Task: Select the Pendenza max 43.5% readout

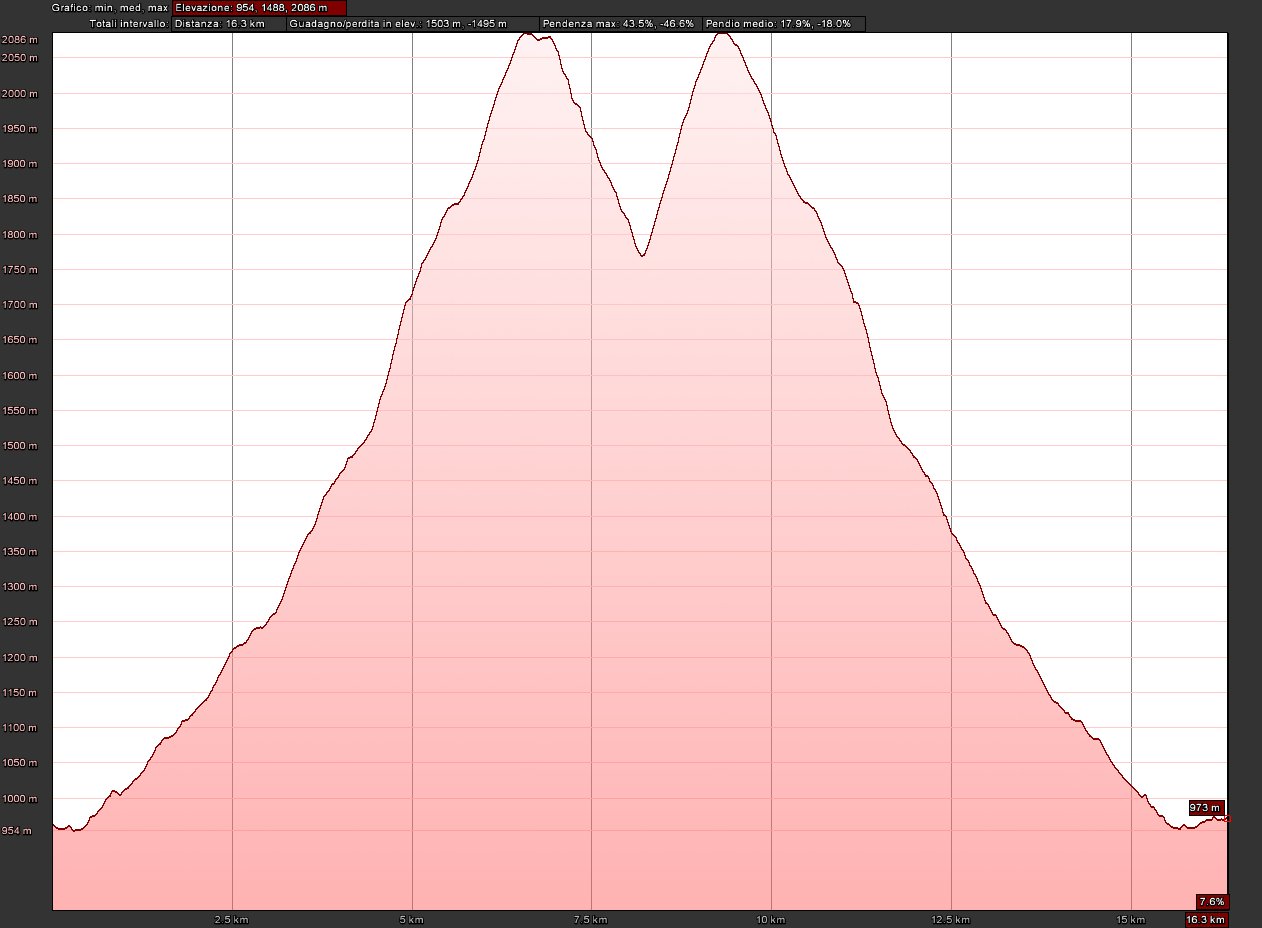Action: click(618, 23)
